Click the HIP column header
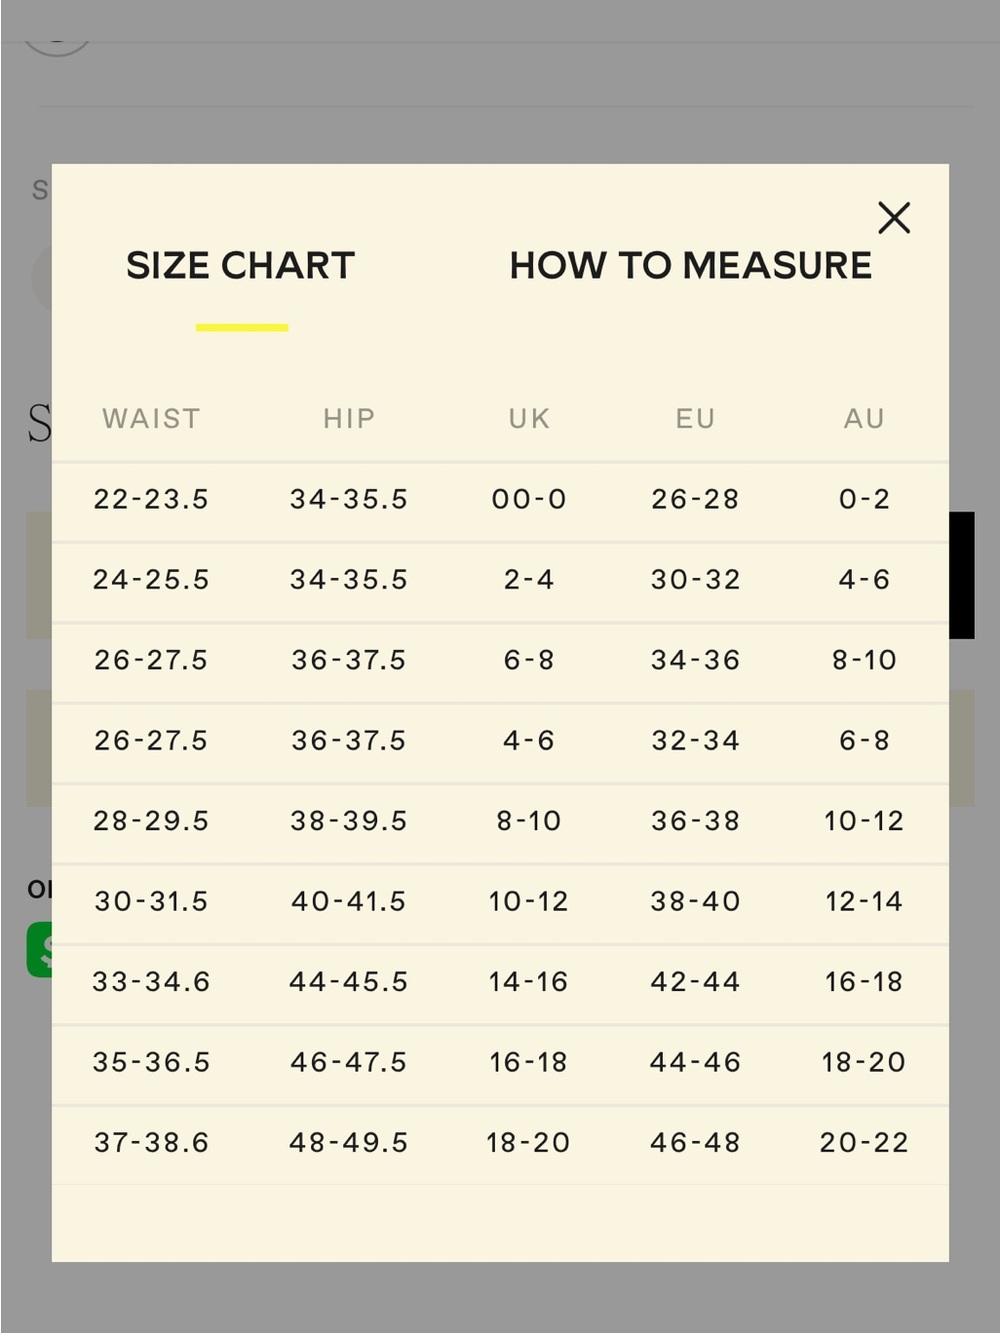Screen dimensions: 1000x1333 [x=349, y=418]
